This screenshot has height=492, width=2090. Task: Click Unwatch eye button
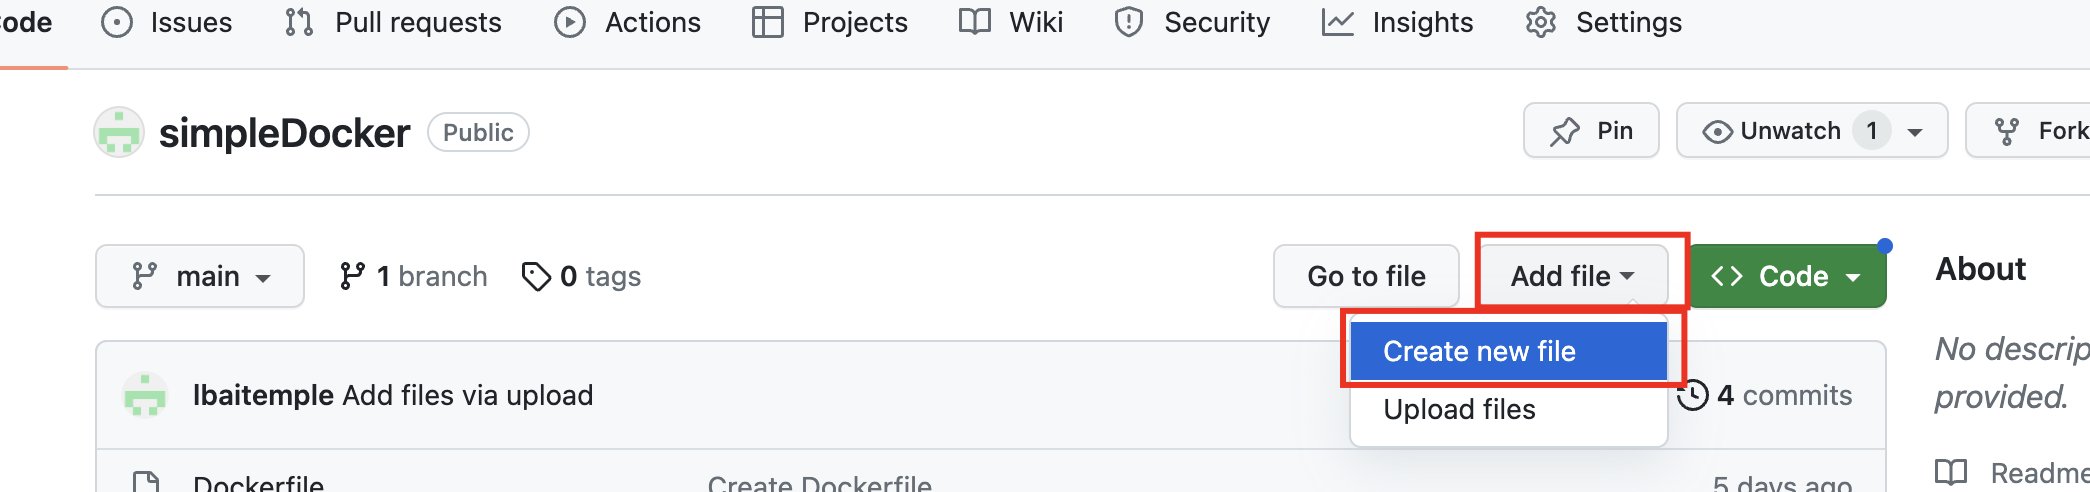pyautogui.click(x=1773, y=131)
